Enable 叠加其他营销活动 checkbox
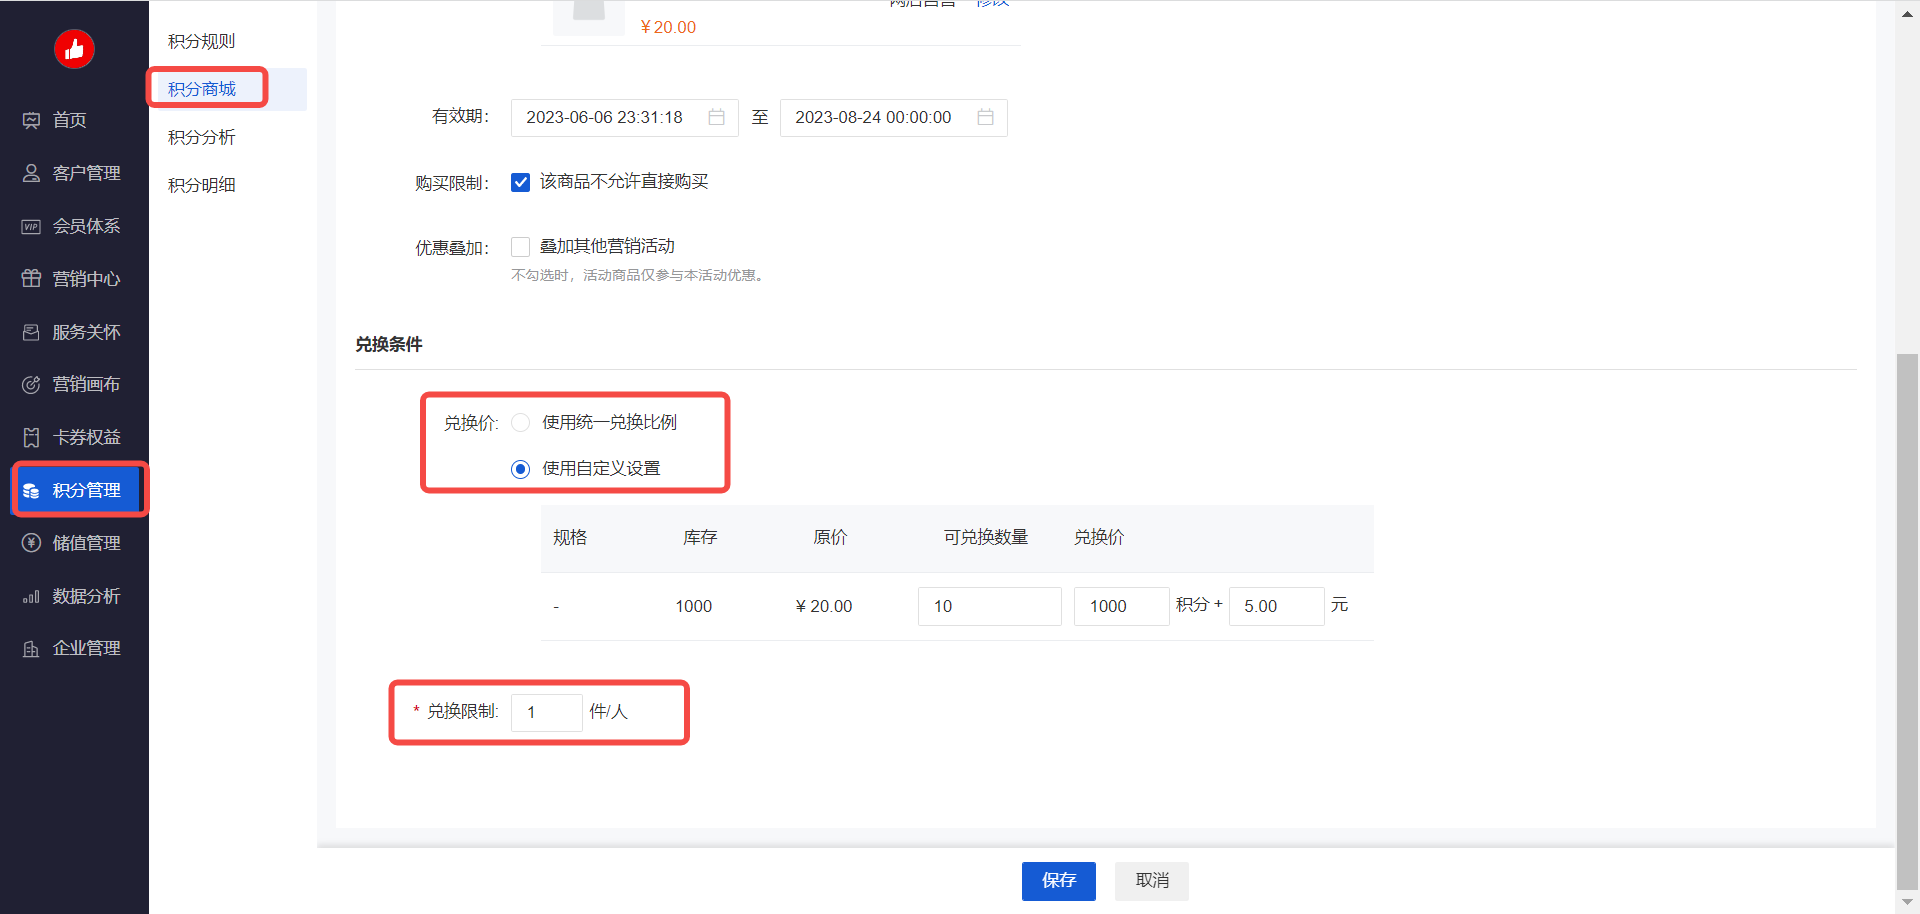This screenshot has height=914, width=1920. (x=520, y=247)
